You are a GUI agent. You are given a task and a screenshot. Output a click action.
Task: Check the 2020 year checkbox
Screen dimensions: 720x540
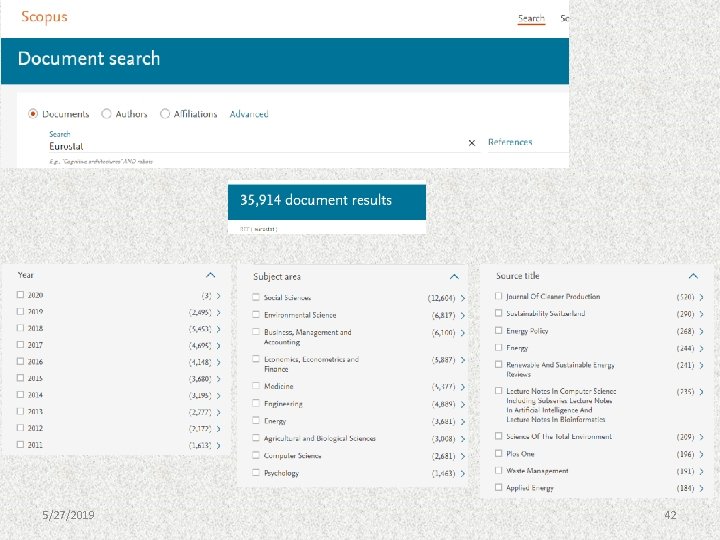[20, 295]
